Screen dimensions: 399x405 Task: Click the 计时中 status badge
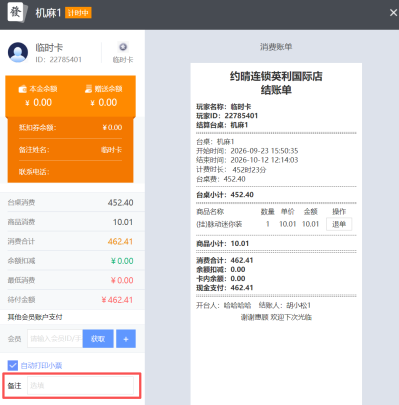point(78,13)
